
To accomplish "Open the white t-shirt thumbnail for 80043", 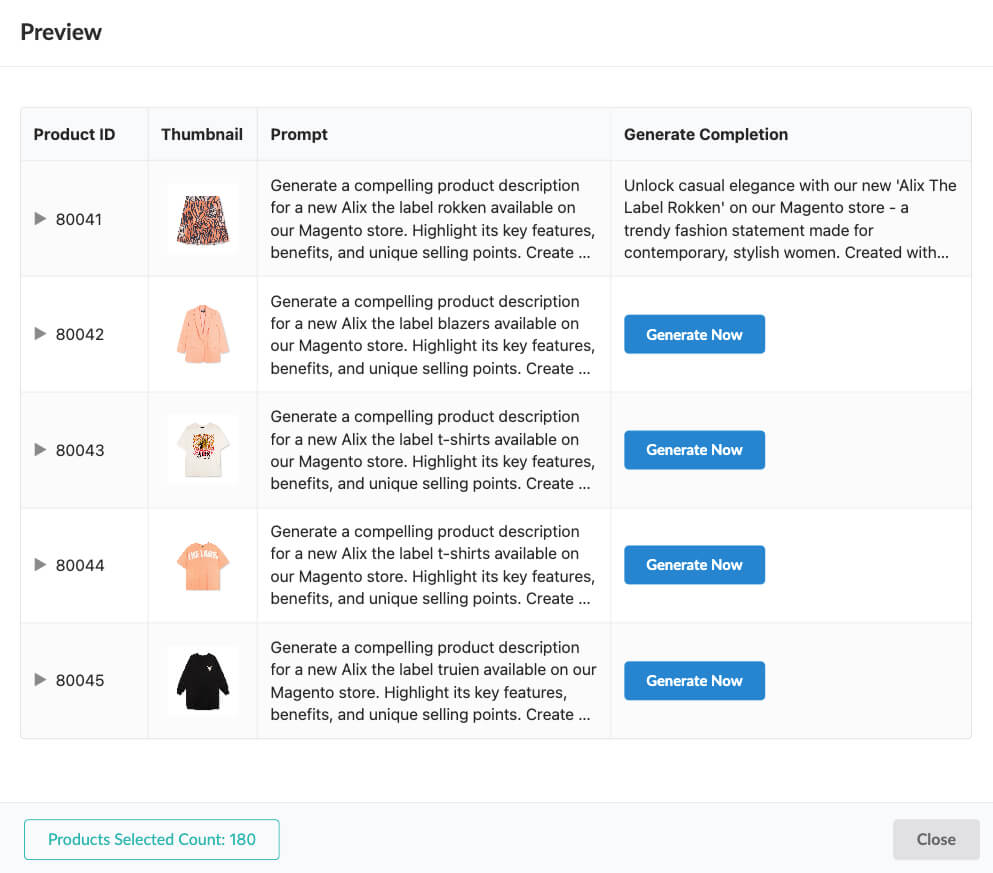I will point(202,450).
